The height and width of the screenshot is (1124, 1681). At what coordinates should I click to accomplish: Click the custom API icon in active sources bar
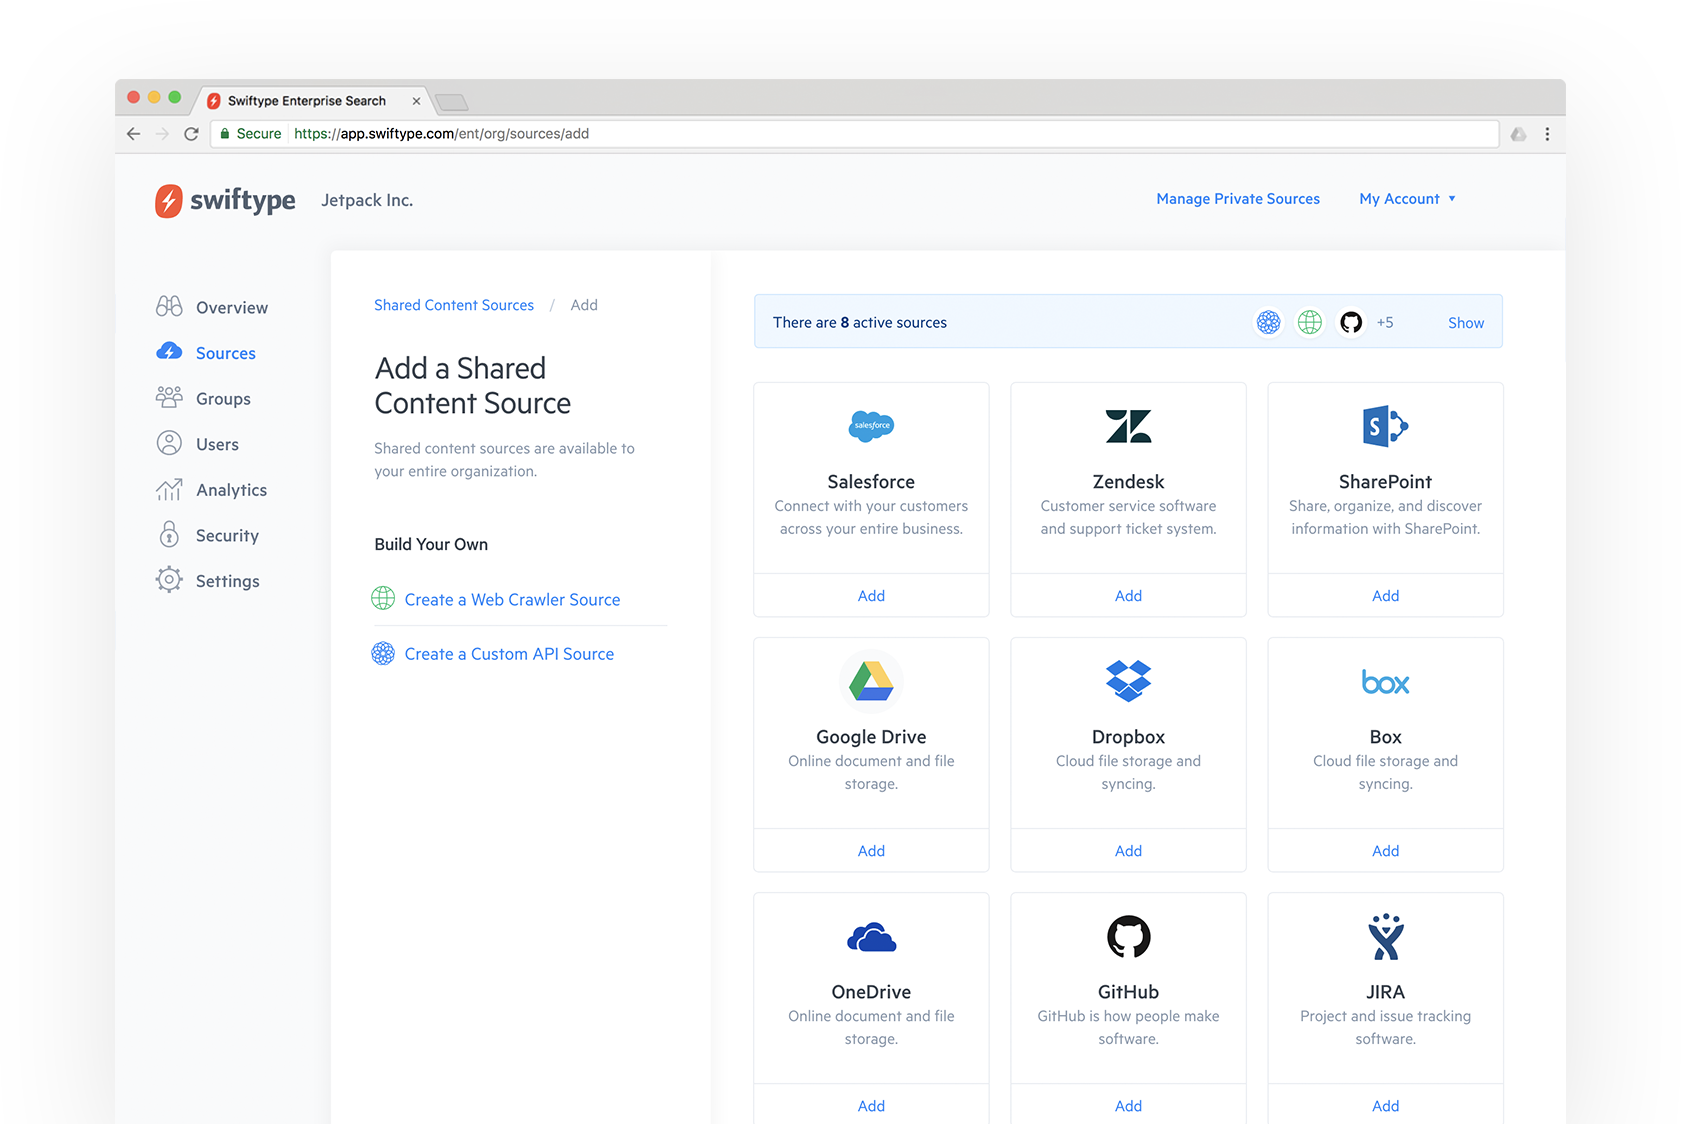[1268, 322]
